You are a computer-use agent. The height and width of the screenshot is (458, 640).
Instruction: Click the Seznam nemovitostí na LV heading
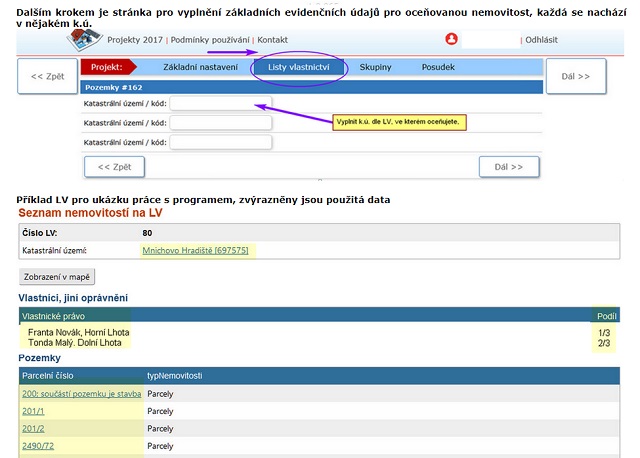[x=90, y=213]
